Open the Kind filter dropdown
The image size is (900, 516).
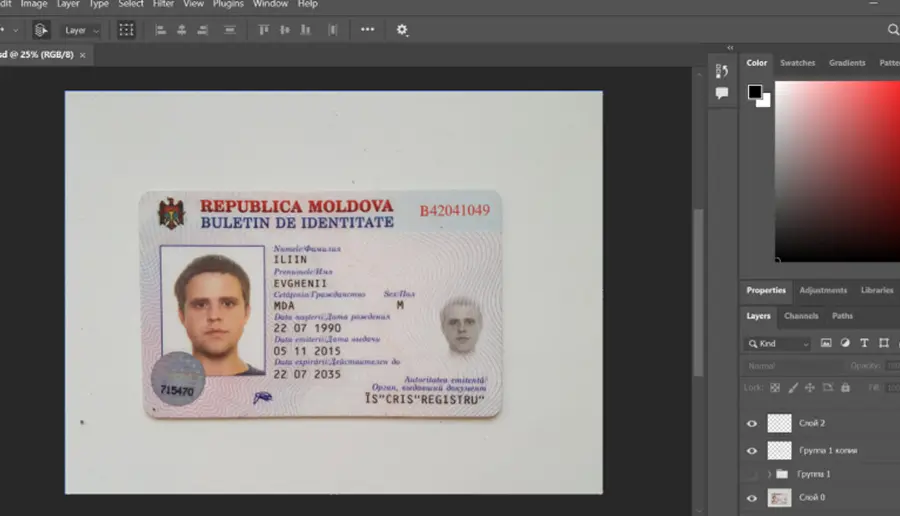[778, 344]
